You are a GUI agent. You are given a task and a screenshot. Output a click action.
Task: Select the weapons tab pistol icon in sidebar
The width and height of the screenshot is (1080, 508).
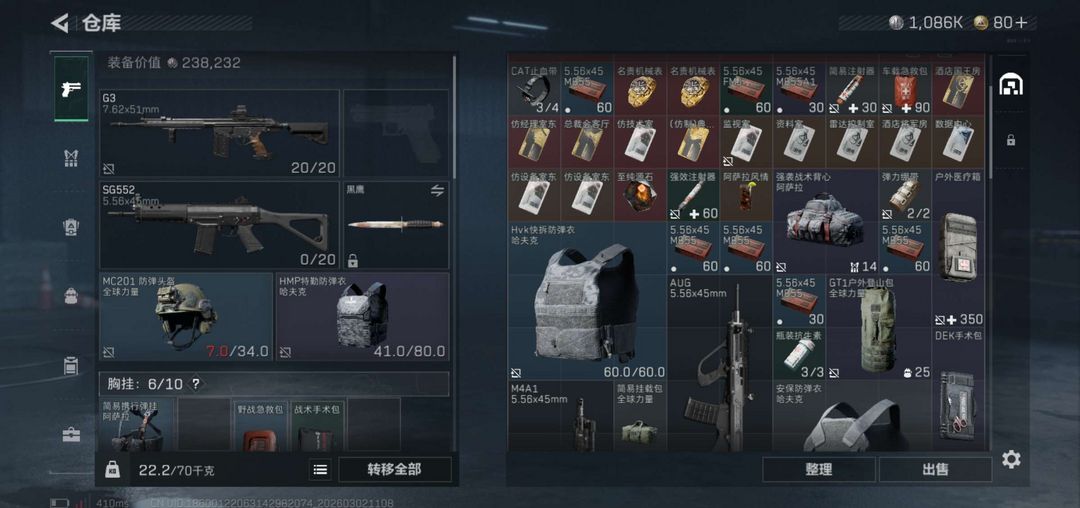coord(71,88)
